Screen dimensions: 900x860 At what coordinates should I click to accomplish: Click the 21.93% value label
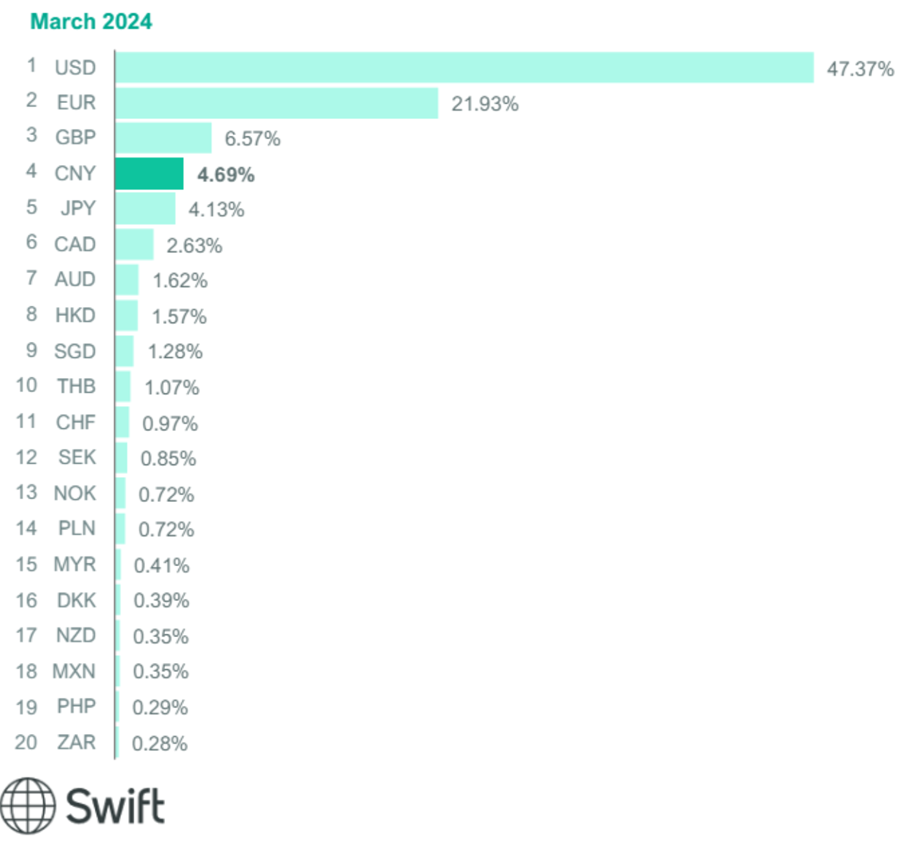coord(485,104)
